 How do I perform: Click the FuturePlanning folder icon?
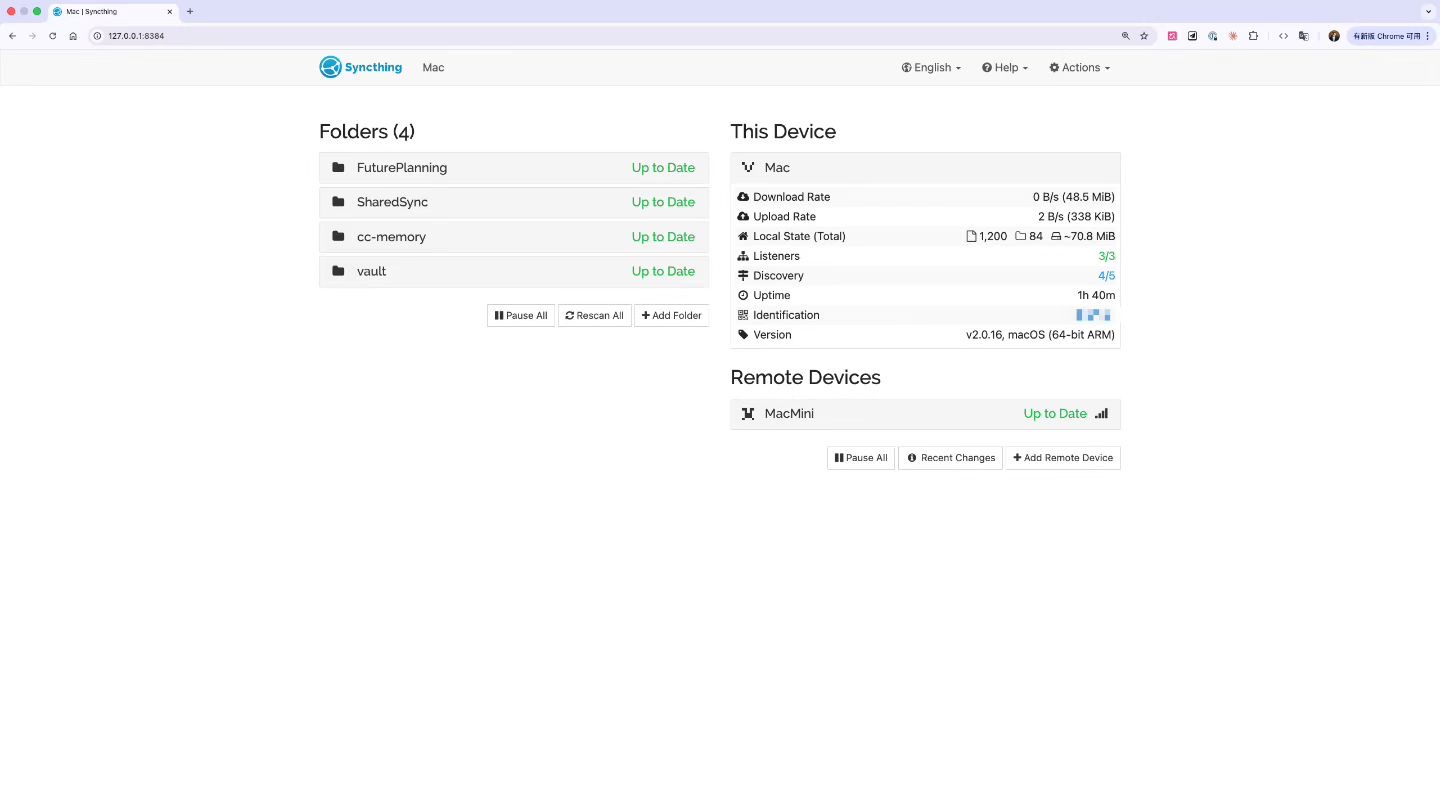click(338, 168)
